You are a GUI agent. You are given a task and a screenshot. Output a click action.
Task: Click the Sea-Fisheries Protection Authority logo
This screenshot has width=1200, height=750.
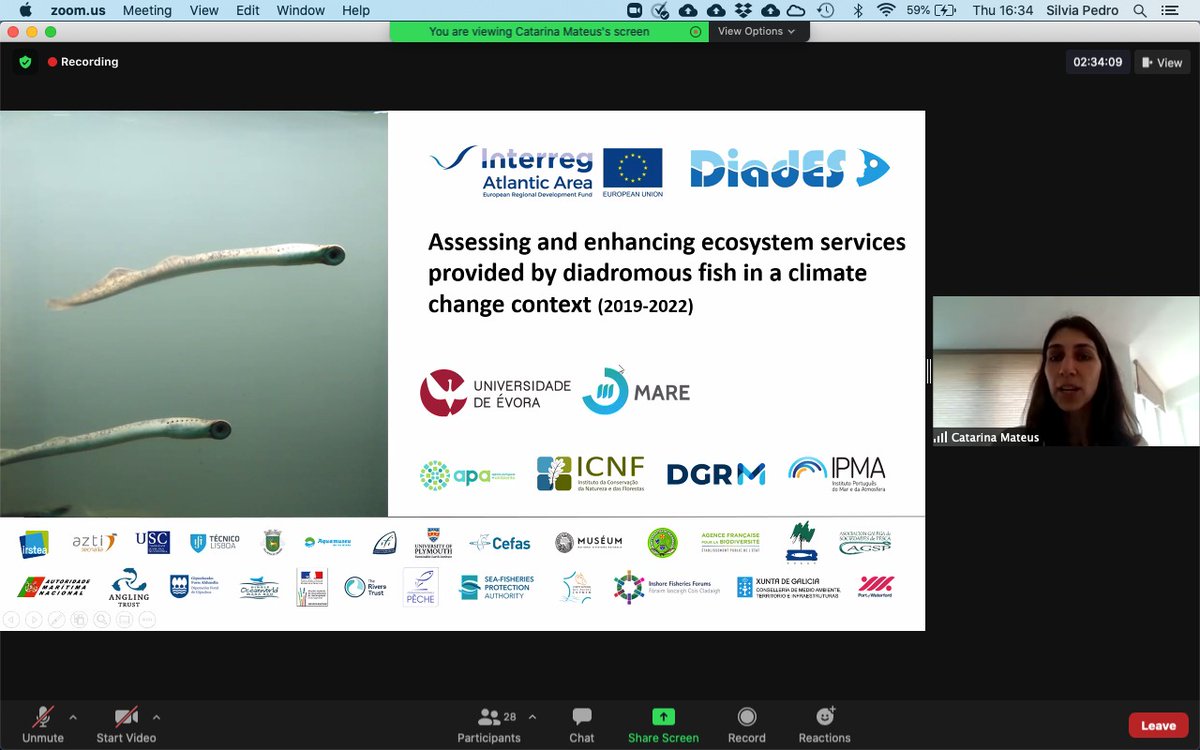[496, 587]
